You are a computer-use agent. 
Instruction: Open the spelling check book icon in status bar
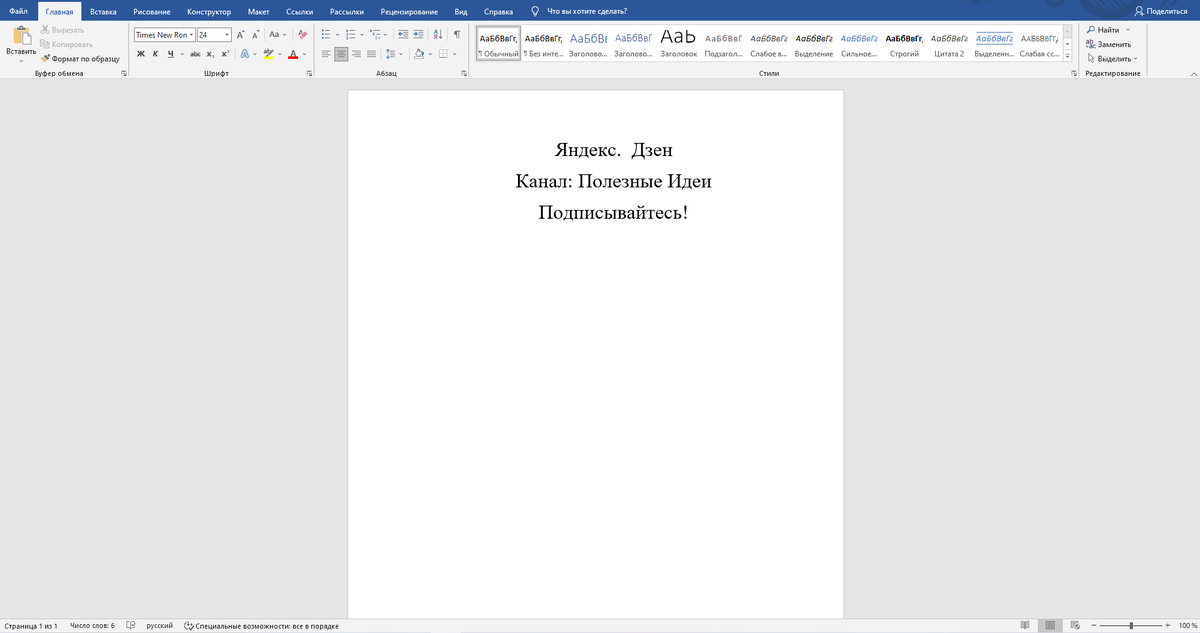[x=130, y=625]
